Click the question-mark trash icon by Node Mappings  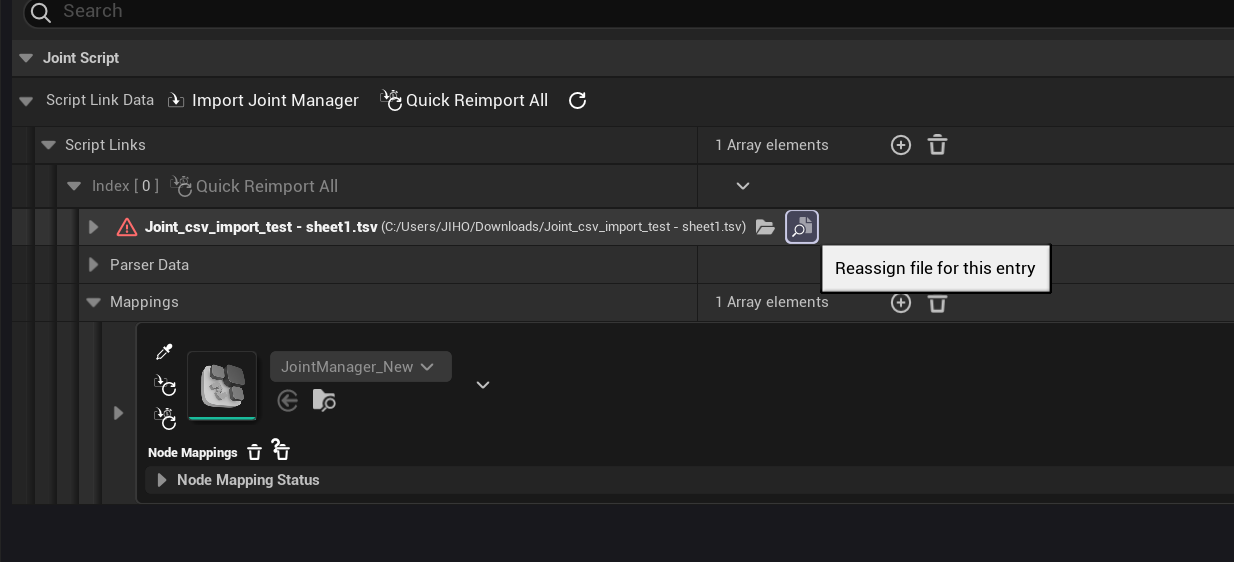pyautogui.click(x=281, y=452)
